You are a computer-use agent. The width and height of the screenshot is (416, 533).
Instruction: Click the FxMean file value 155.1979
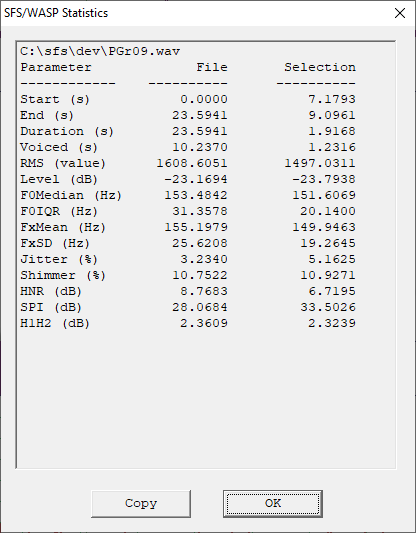click(x=196, y=227)
